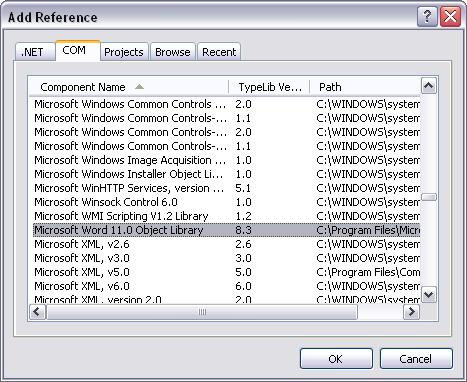Confirm with the OK button
467x382 pixels.
336,359
